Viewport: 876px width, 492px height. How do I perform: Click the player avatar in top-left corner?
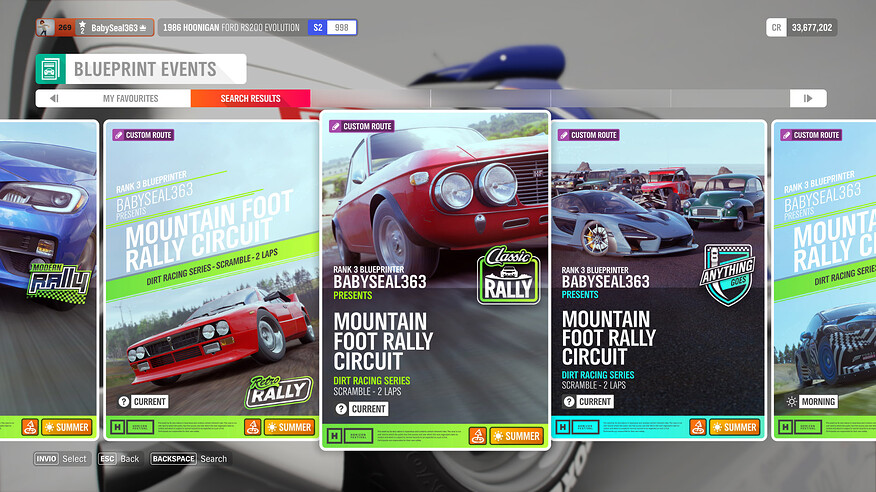point(44,27)
